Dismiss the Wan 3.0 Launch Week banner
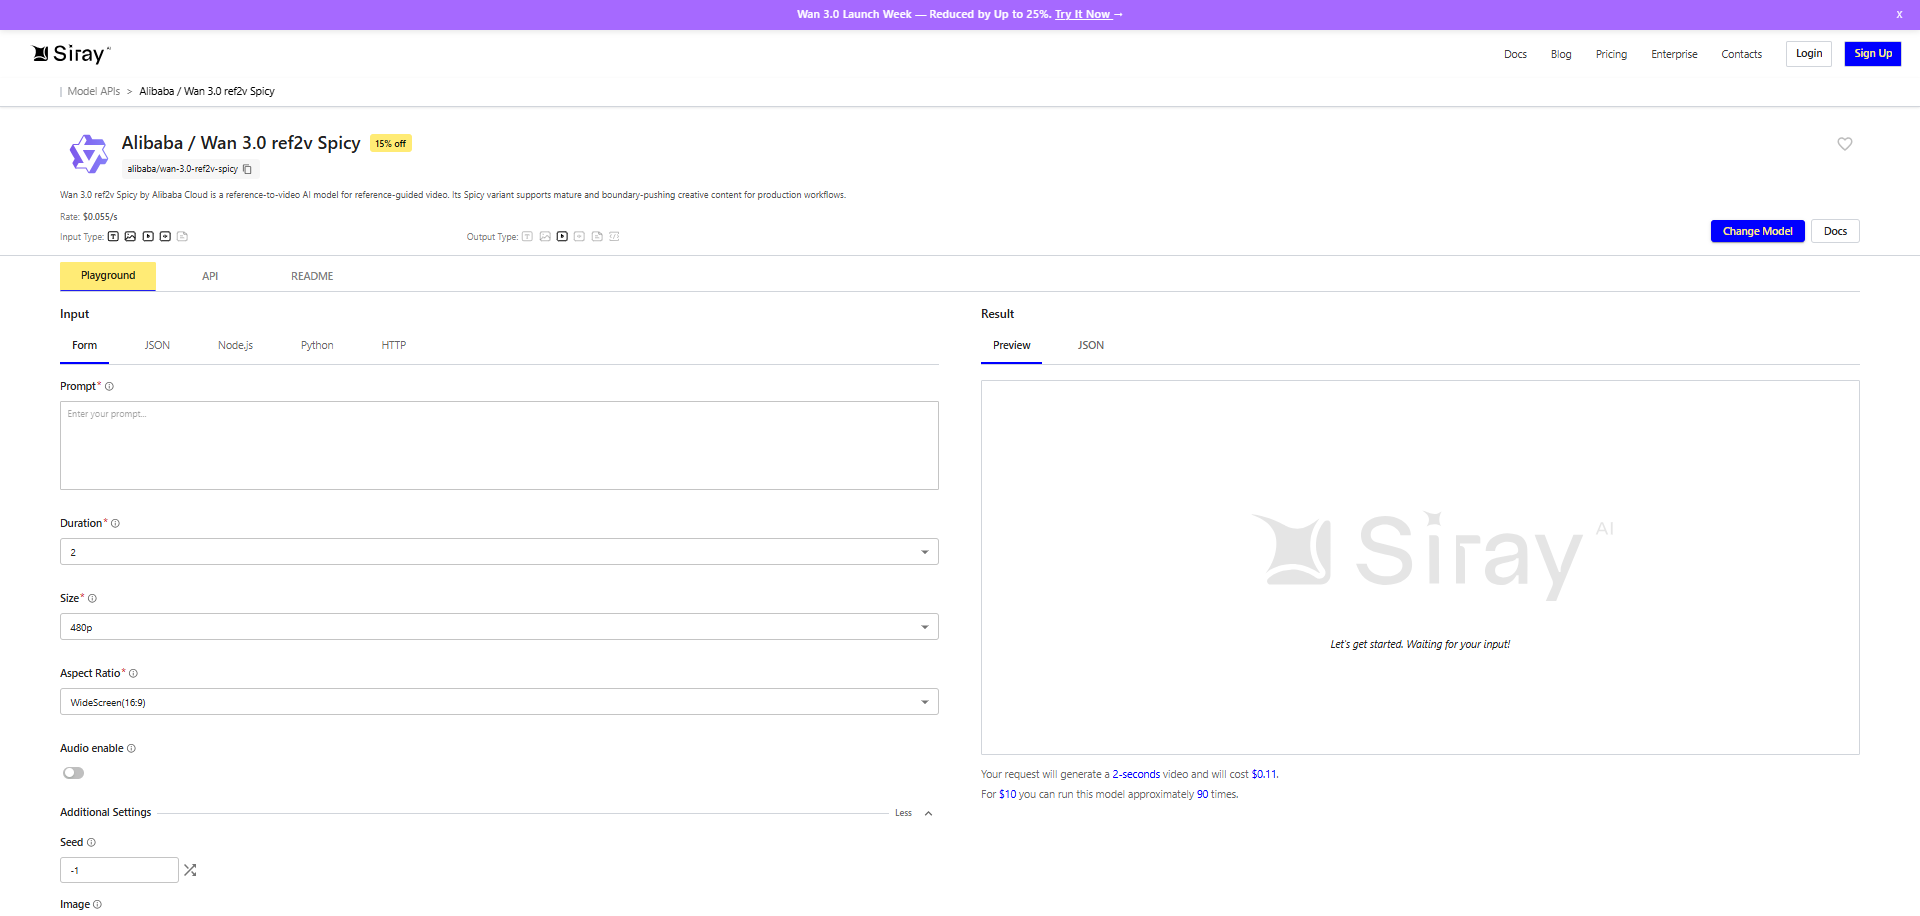The height and width of the screenshot is (916, 1920). pos(1899,15)
